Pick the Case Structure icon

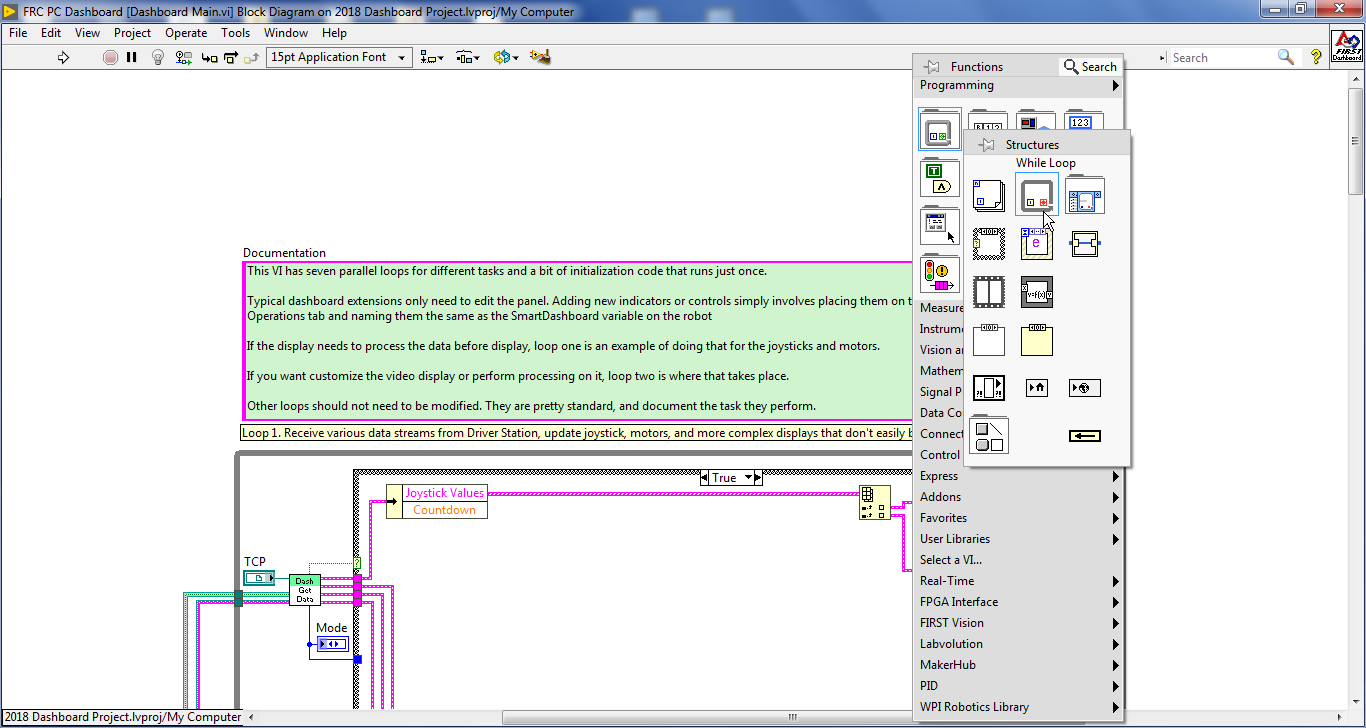tap(989, 243)
